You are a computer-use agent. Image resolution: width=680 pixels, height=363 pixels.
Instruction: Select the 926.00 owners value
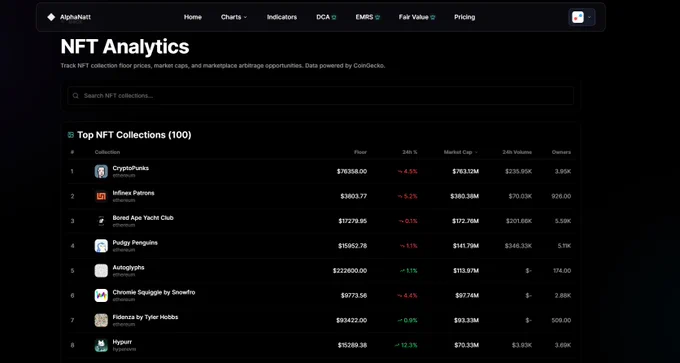click(561, 196)
